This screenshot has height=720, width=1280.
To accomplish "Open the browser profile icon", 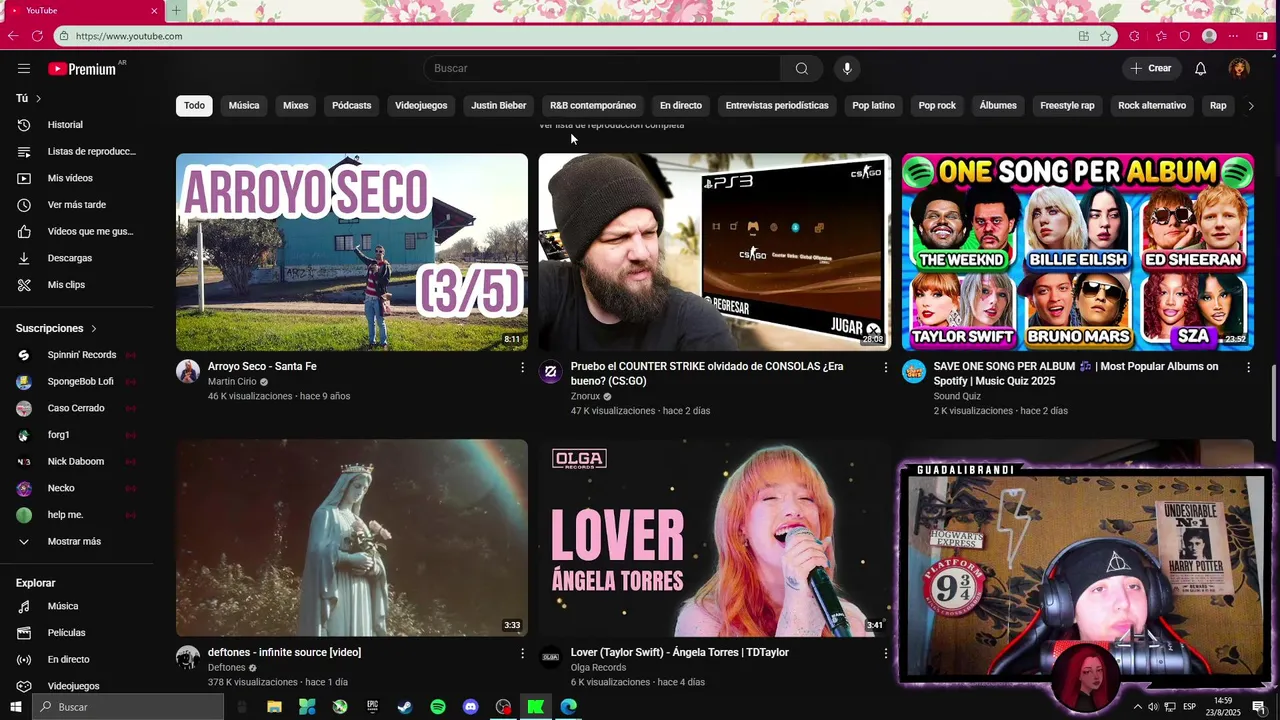I will point(1209,36).
